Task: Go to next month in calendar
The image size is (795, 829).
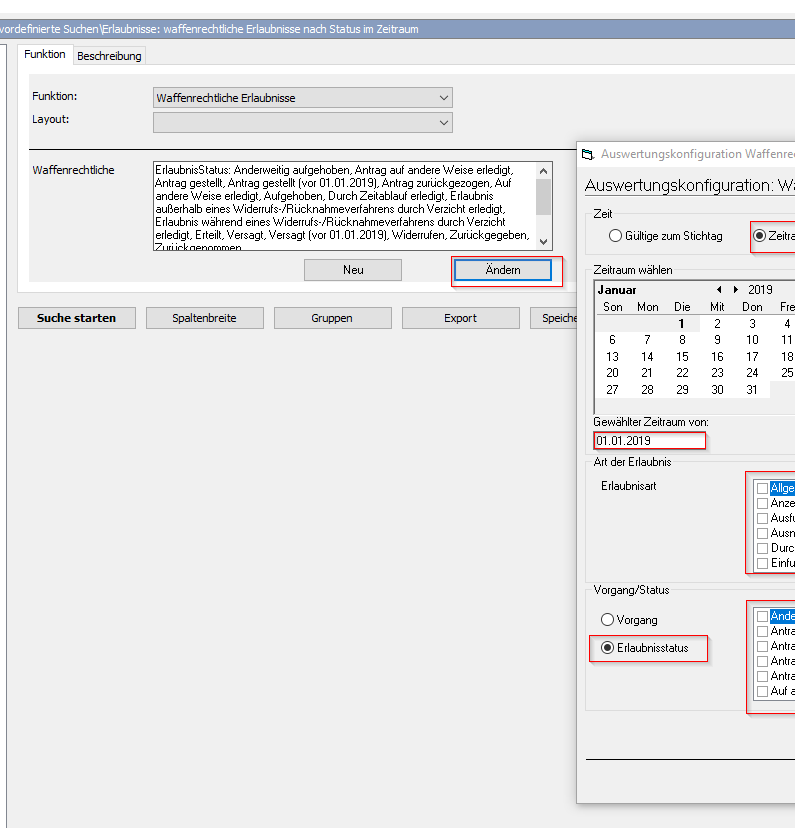Action: [736, 290]
